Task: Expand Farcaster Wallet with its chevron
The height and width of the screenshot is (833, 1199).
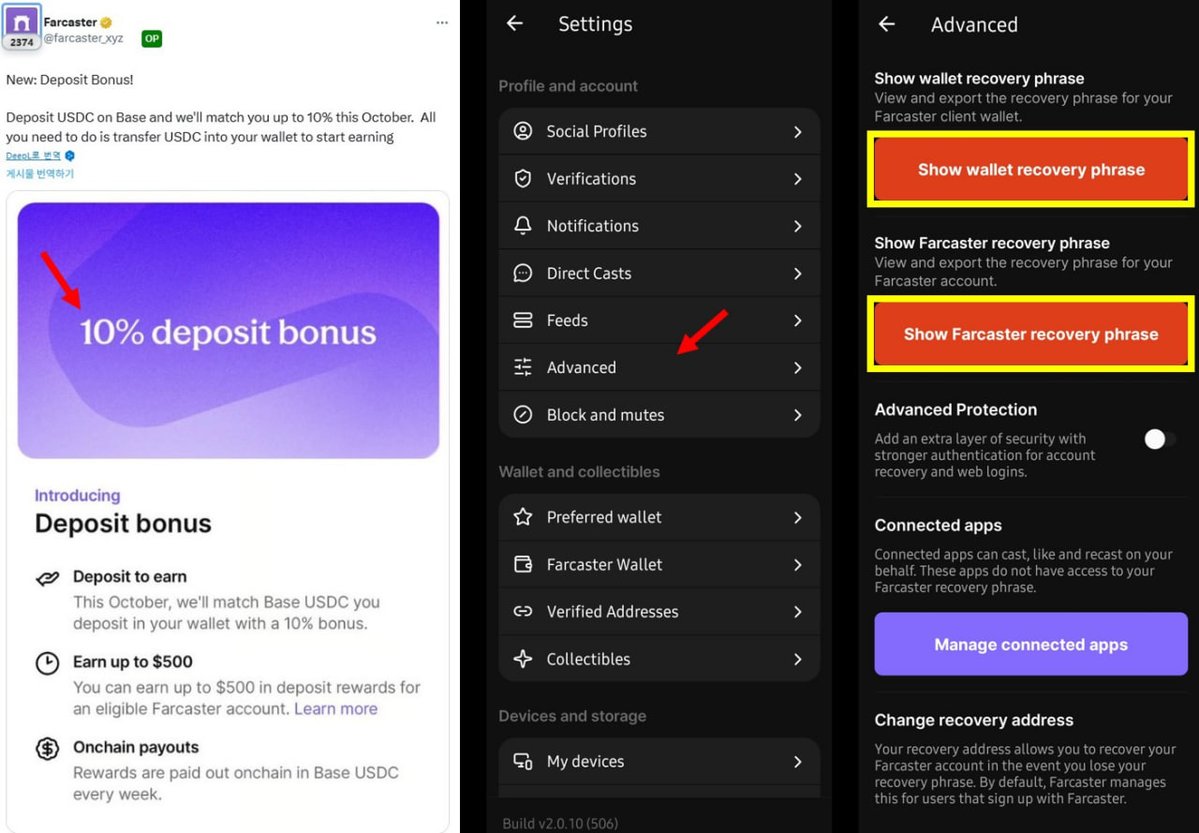Action: coord(798,565)
